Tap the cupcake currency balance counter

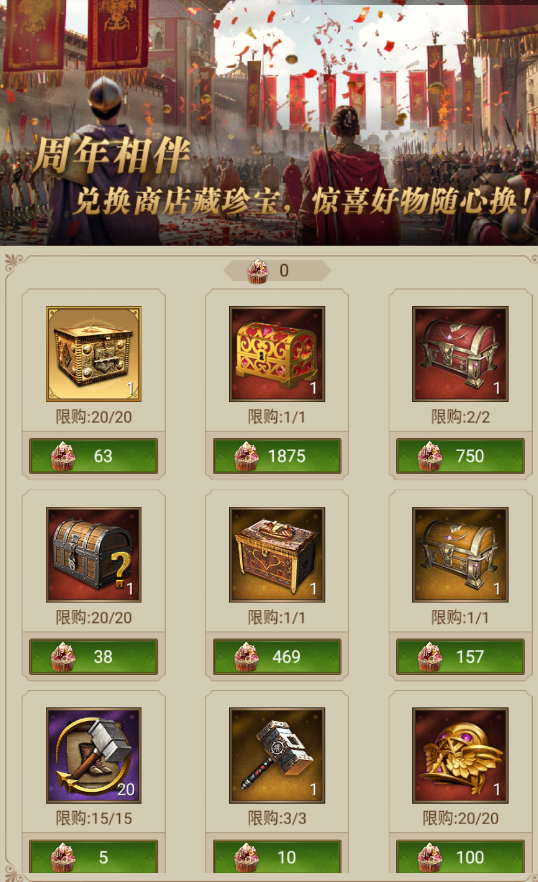tap(277, 271)
